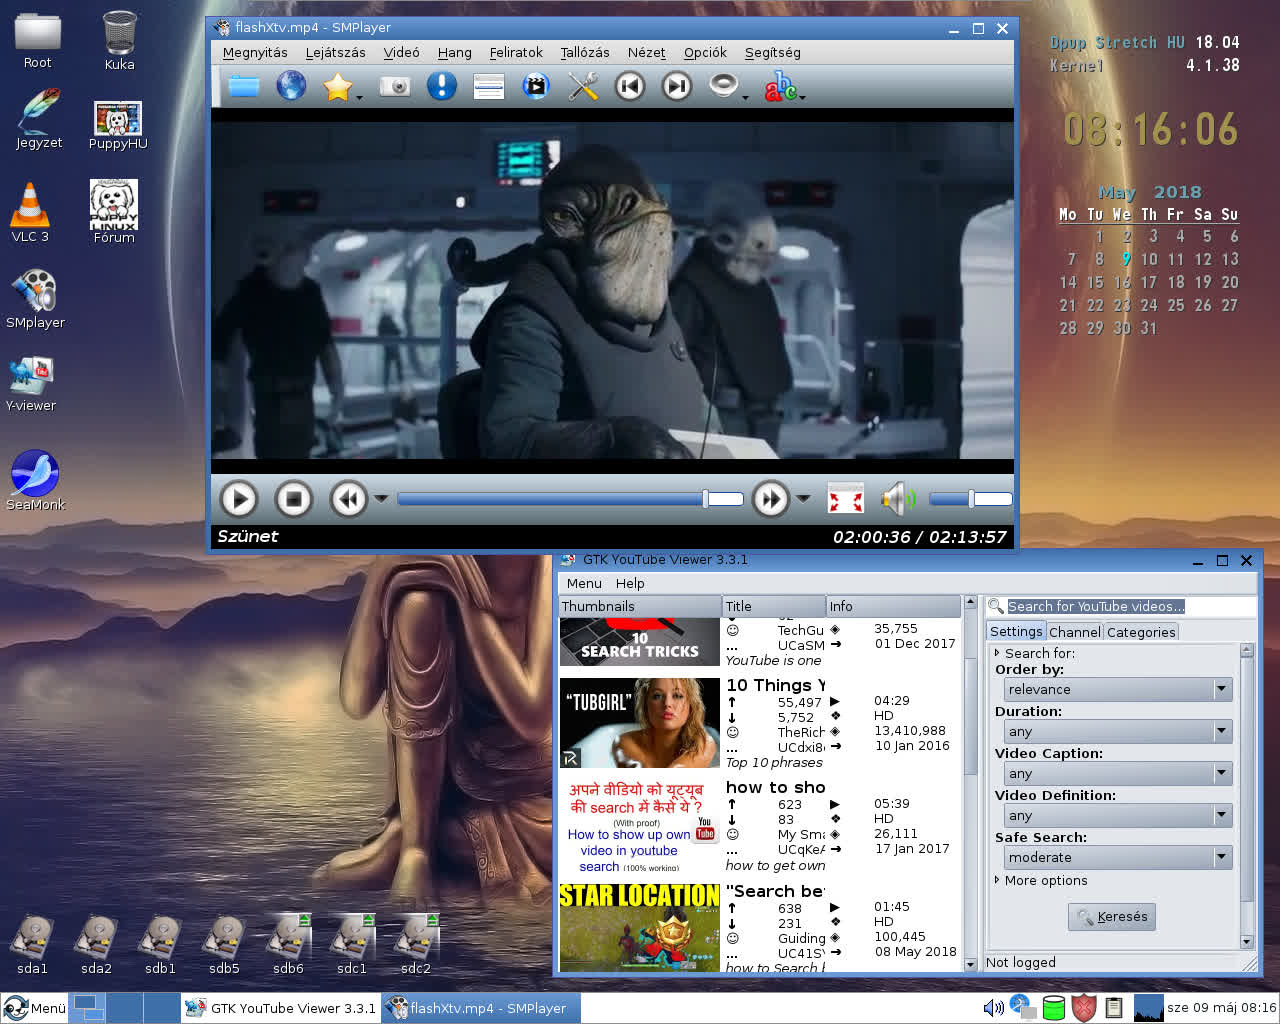Open the STAR LOCATION video thumbnail
This screenshot has width=1280, height=1024.
click(640, 926)
